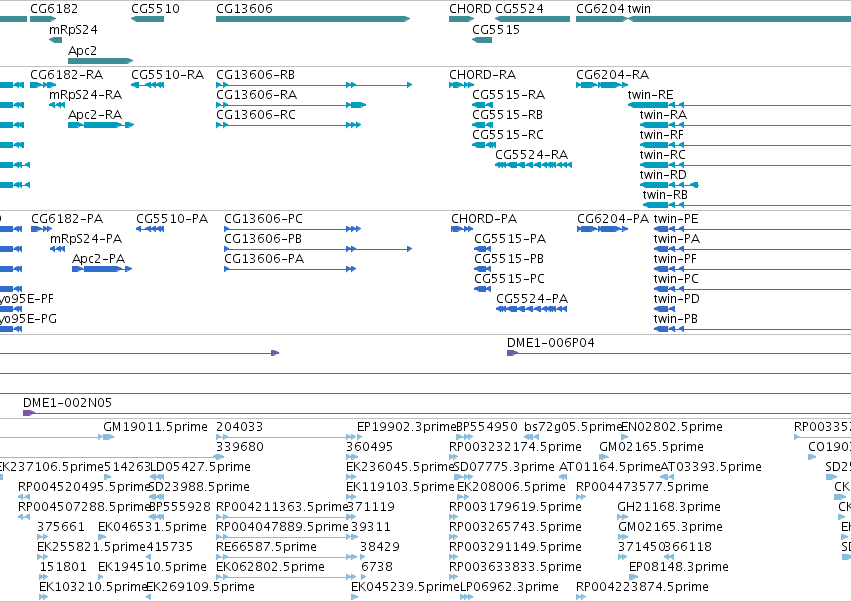Select EST EK269109.5prime
This screenshot has width=851, height=602.
point(200,587)
